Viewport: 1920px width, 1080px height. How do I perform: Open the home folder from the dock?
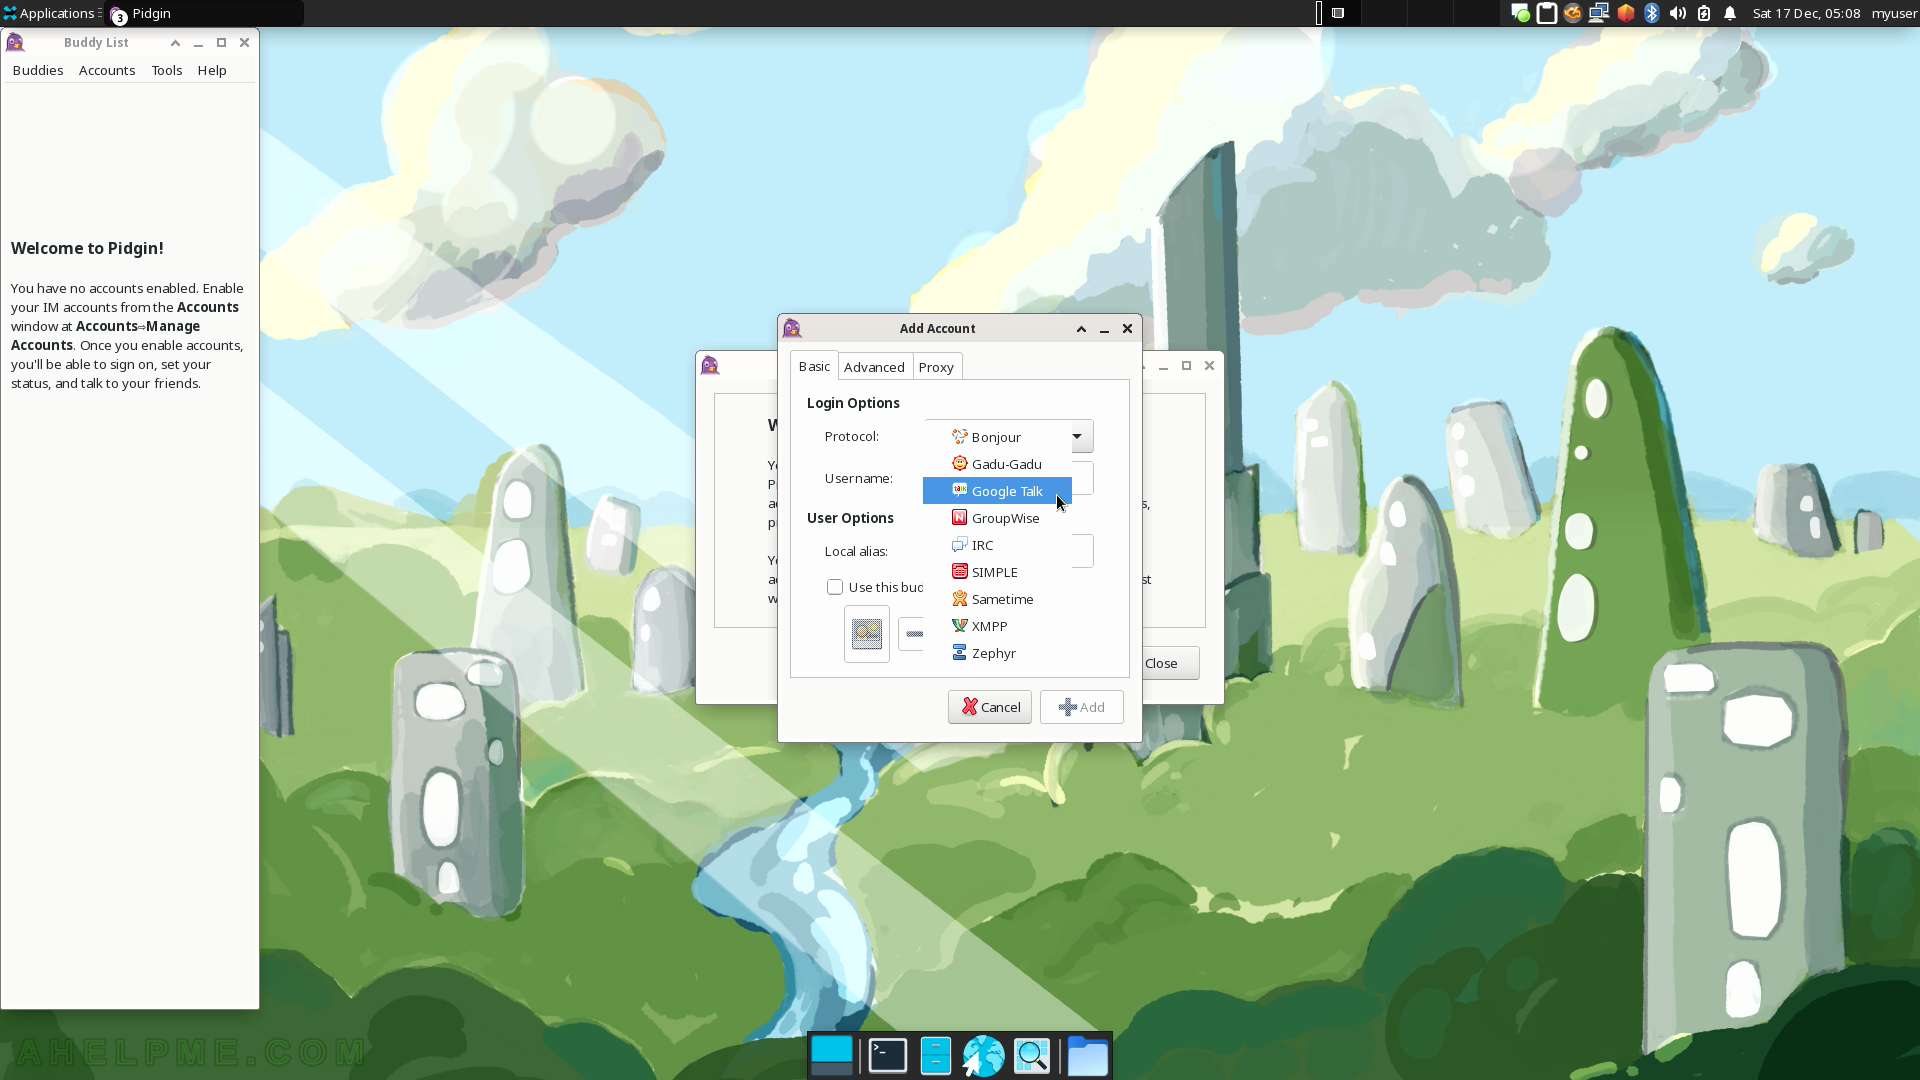pyautogui.click(x=1087, y=1056)
